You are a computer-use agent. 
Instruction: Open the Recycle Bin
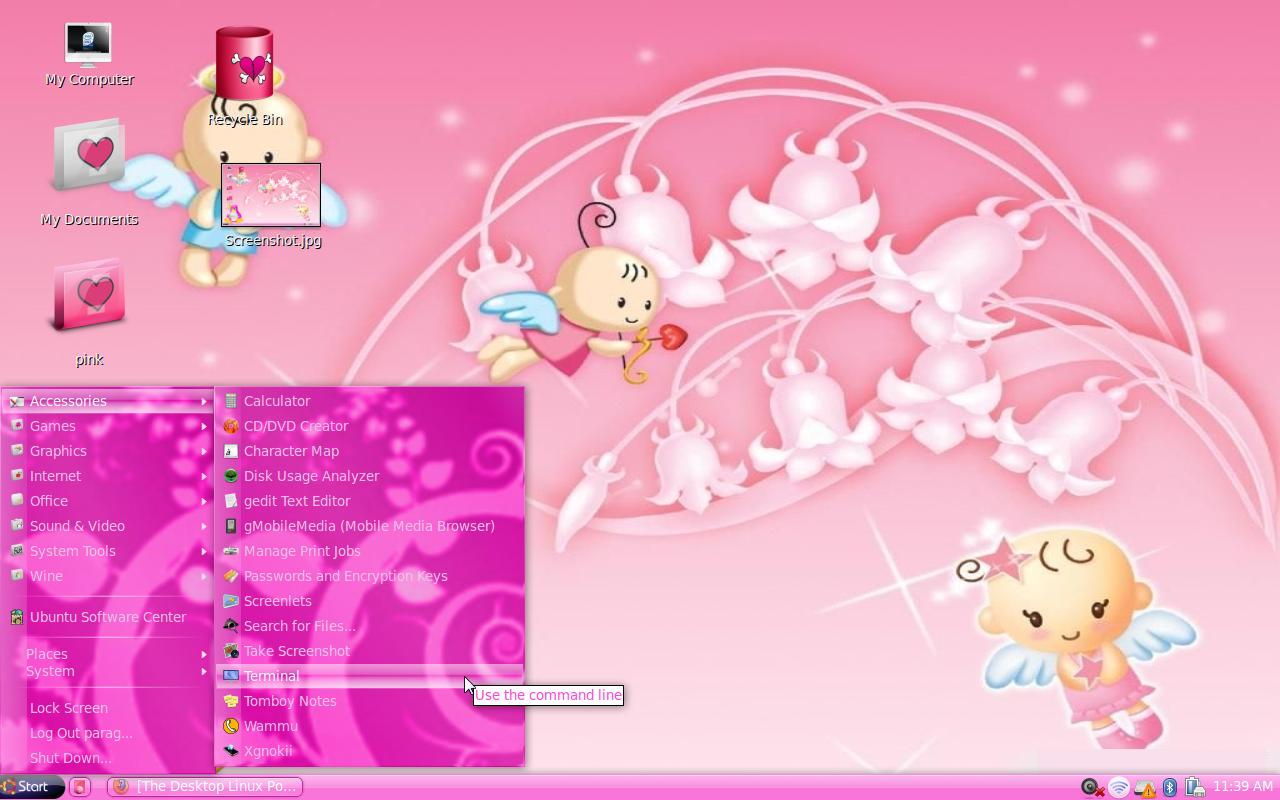click(245, 60)
